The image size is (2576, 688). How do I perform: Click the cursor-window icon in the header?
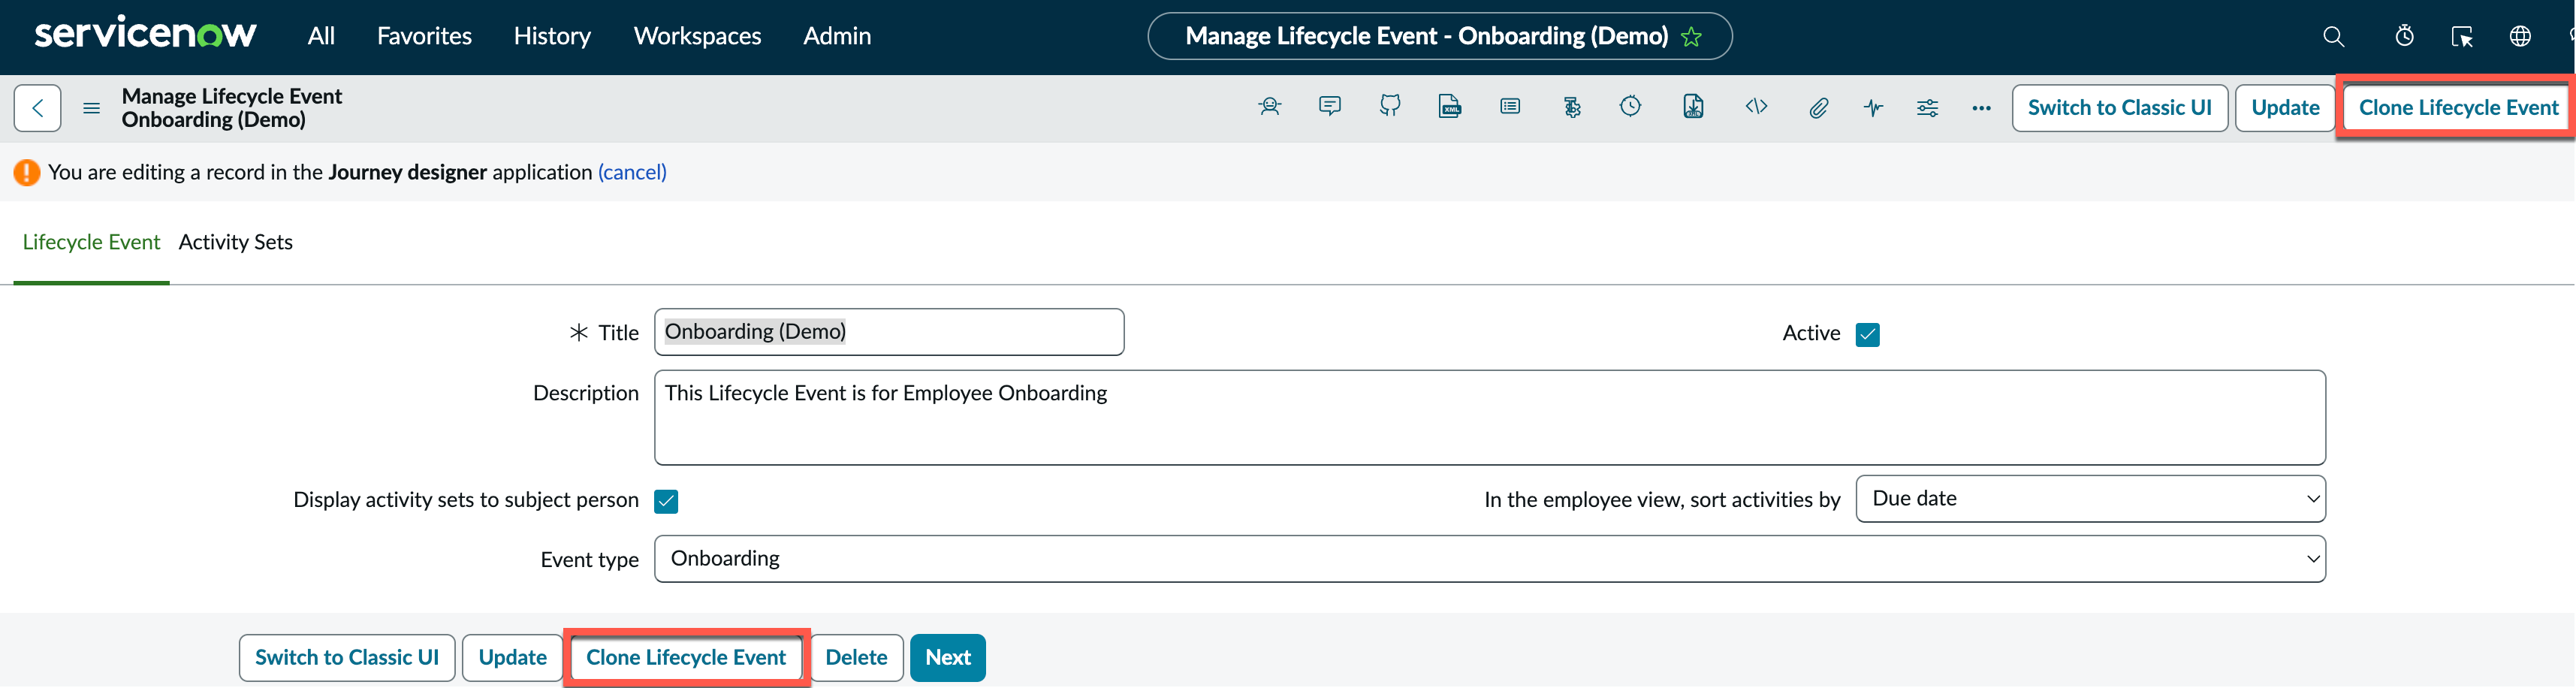pyautogui.click(x=2462, y=37)
